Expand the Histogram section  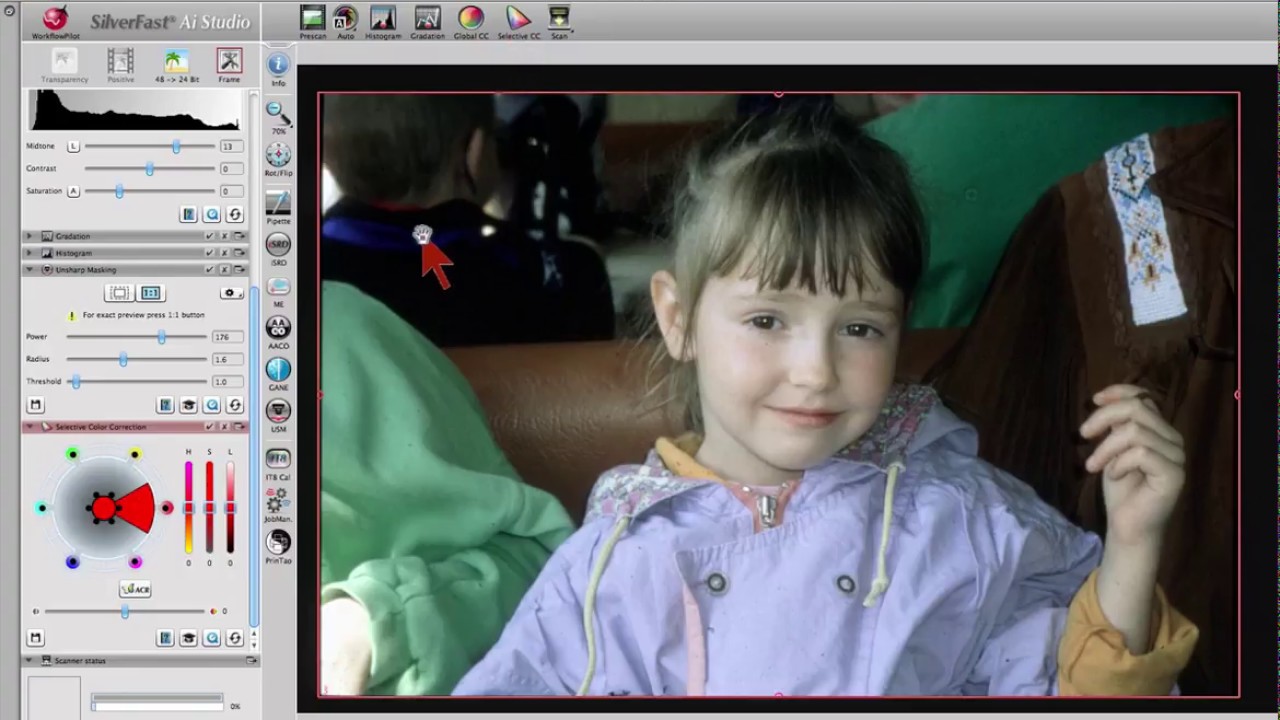tap(29, 253)
